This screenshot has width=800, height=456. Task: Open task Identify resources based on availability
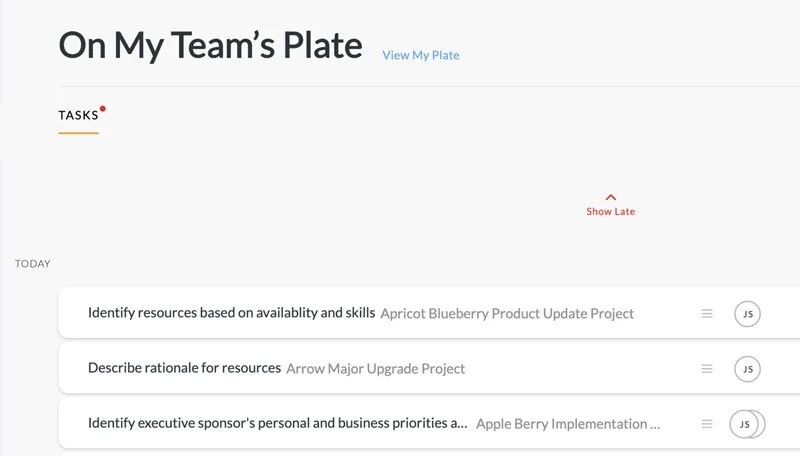click(x=231, y=313)
